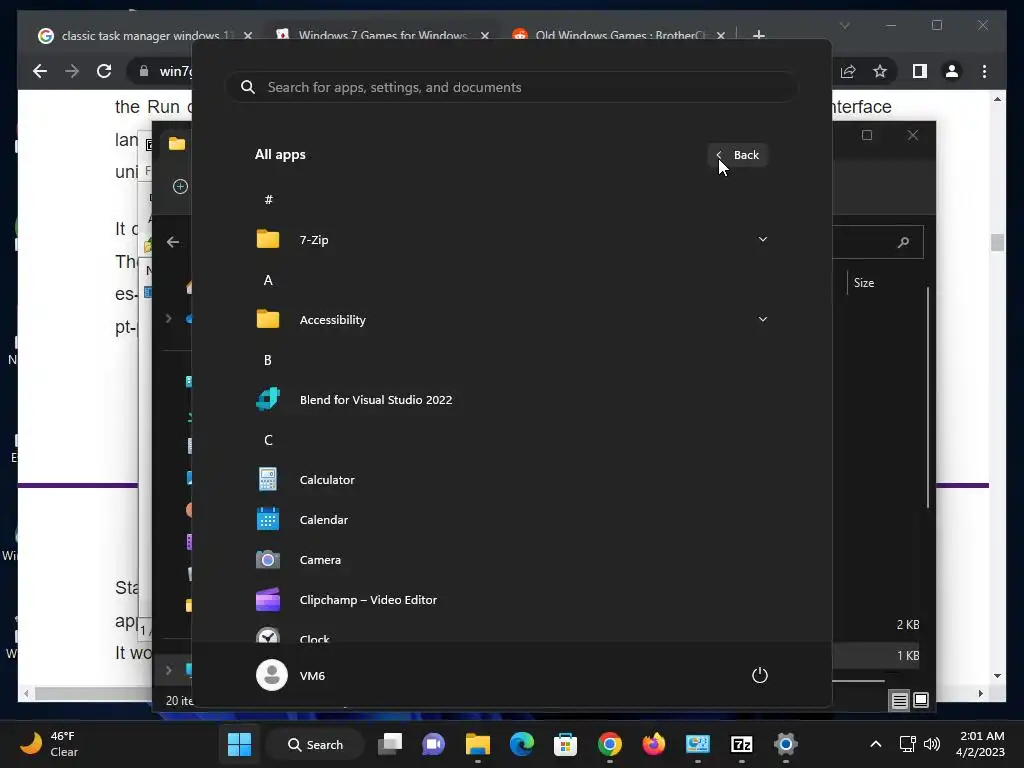Bookmark this page with star icon

click(x=880, y=71)
